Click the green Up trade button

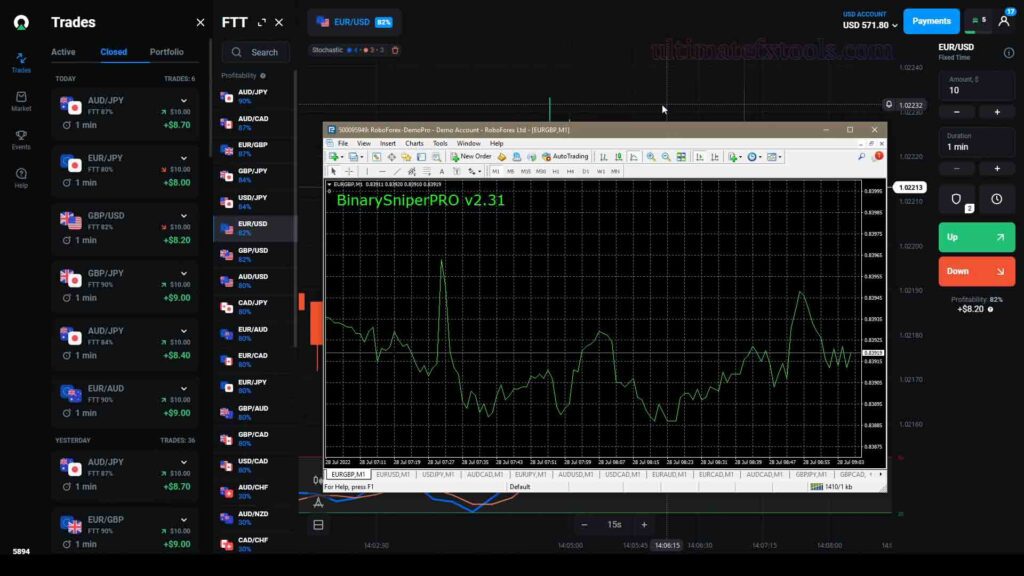[x=976, y=237]
